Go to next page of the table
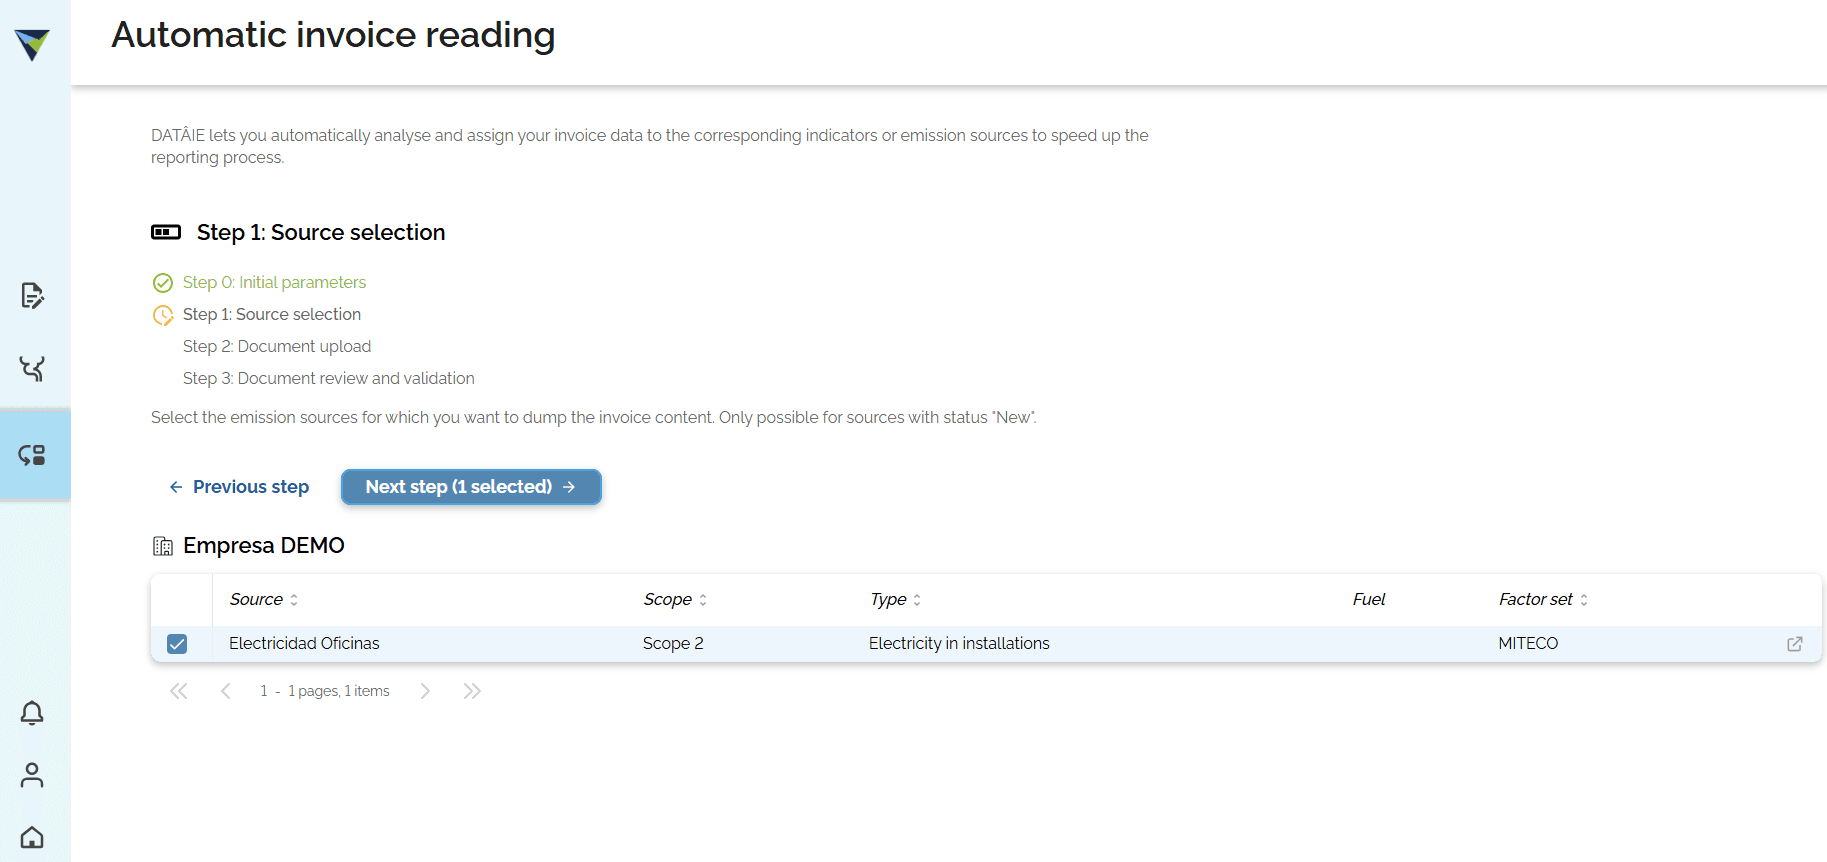The height and width of the screenshot is (862, 1827). [x=425, y=691]
